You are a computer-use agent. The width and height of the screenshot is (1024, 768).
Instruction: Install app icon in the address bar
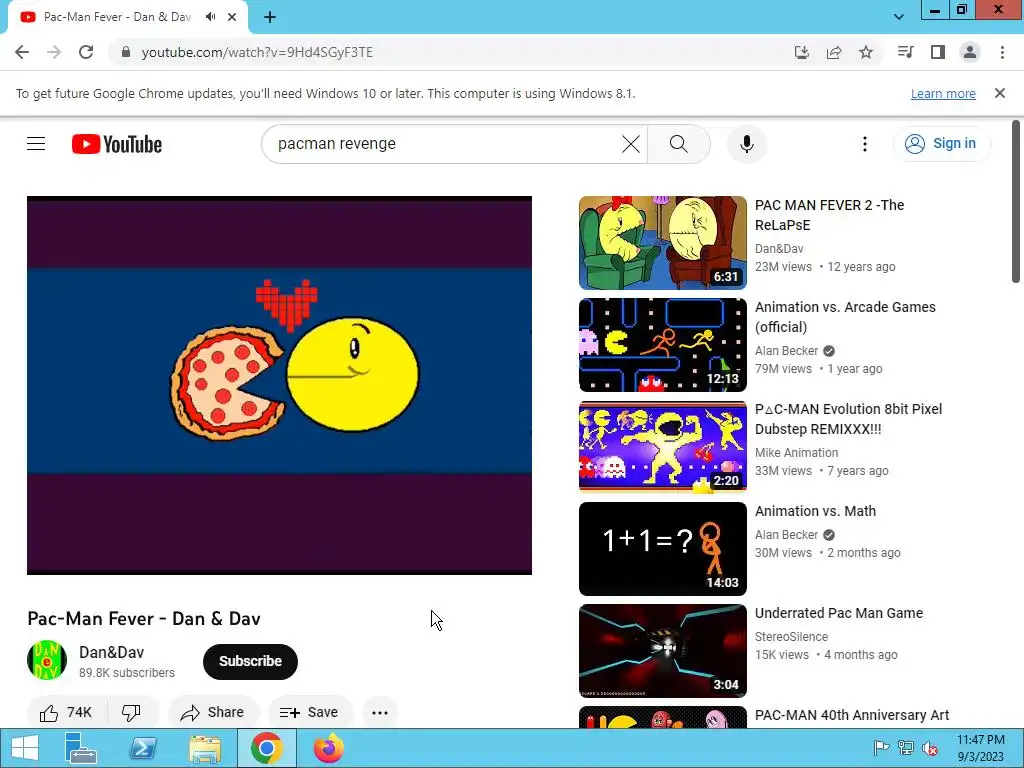tap(801, 52)
